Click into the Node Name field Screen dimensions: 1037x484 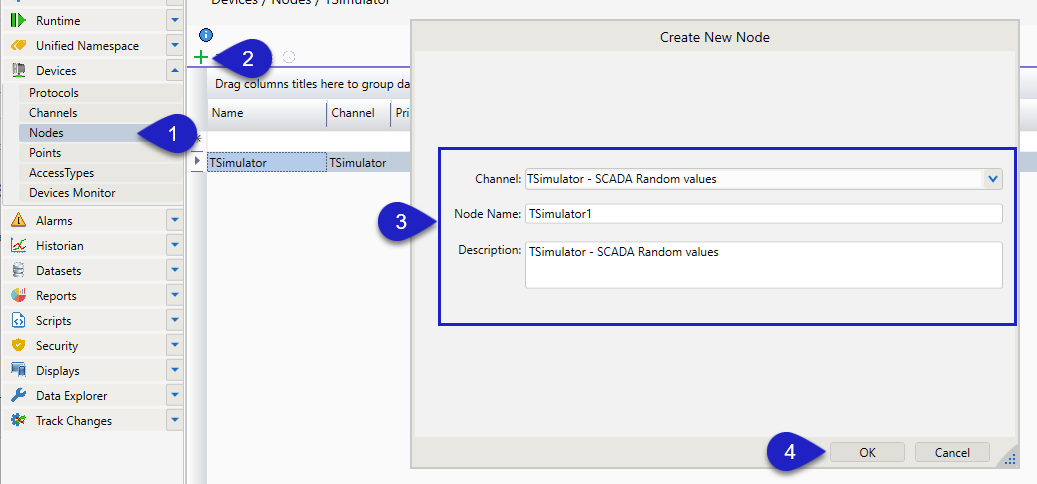coord(763,214)
